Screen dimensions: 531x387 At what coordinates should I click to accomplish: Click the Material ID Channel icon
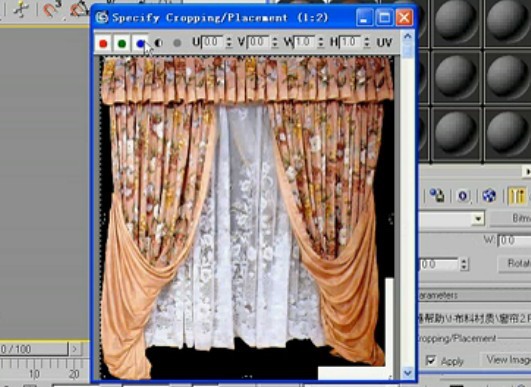point(463,196)
